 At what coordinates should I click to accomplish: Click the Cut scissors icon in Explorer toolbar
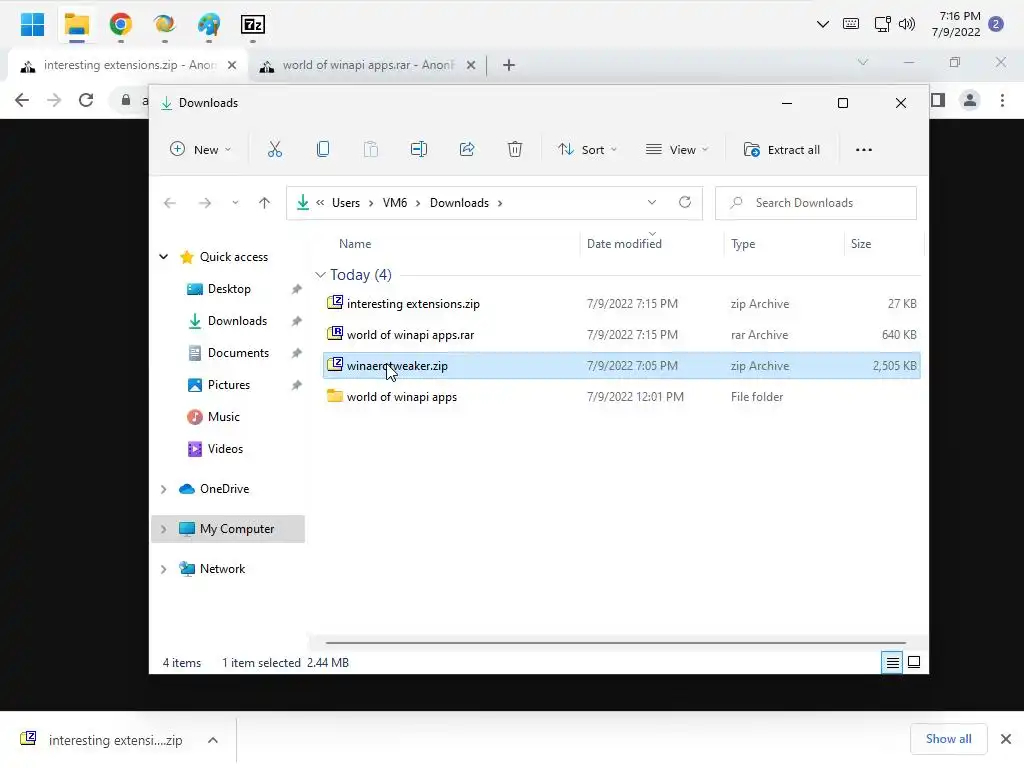(x=275, y=150)
